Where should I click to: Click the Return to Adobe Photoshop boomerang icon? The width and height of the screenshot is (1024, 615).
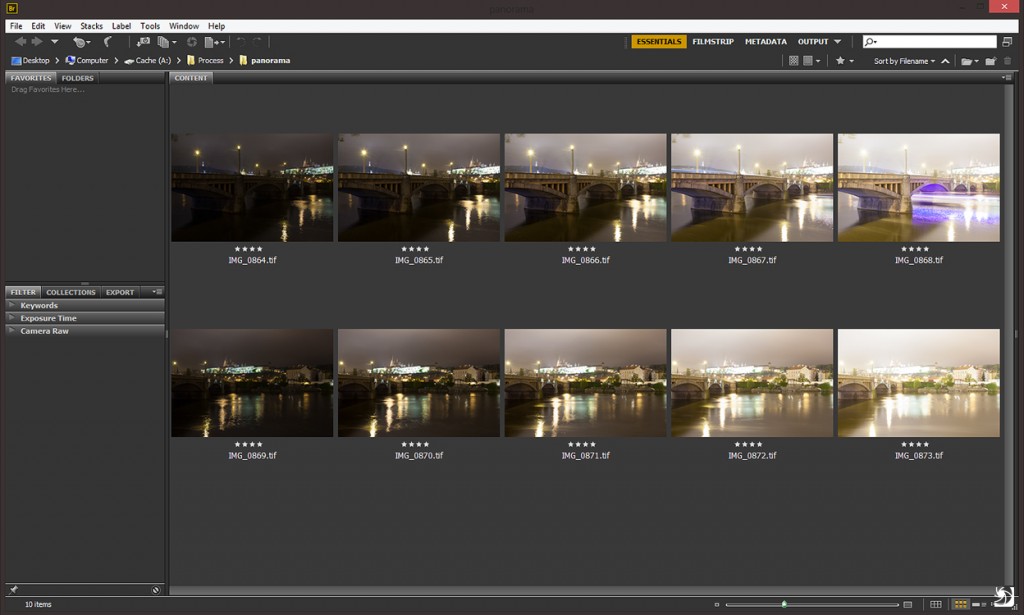point(110,41)
